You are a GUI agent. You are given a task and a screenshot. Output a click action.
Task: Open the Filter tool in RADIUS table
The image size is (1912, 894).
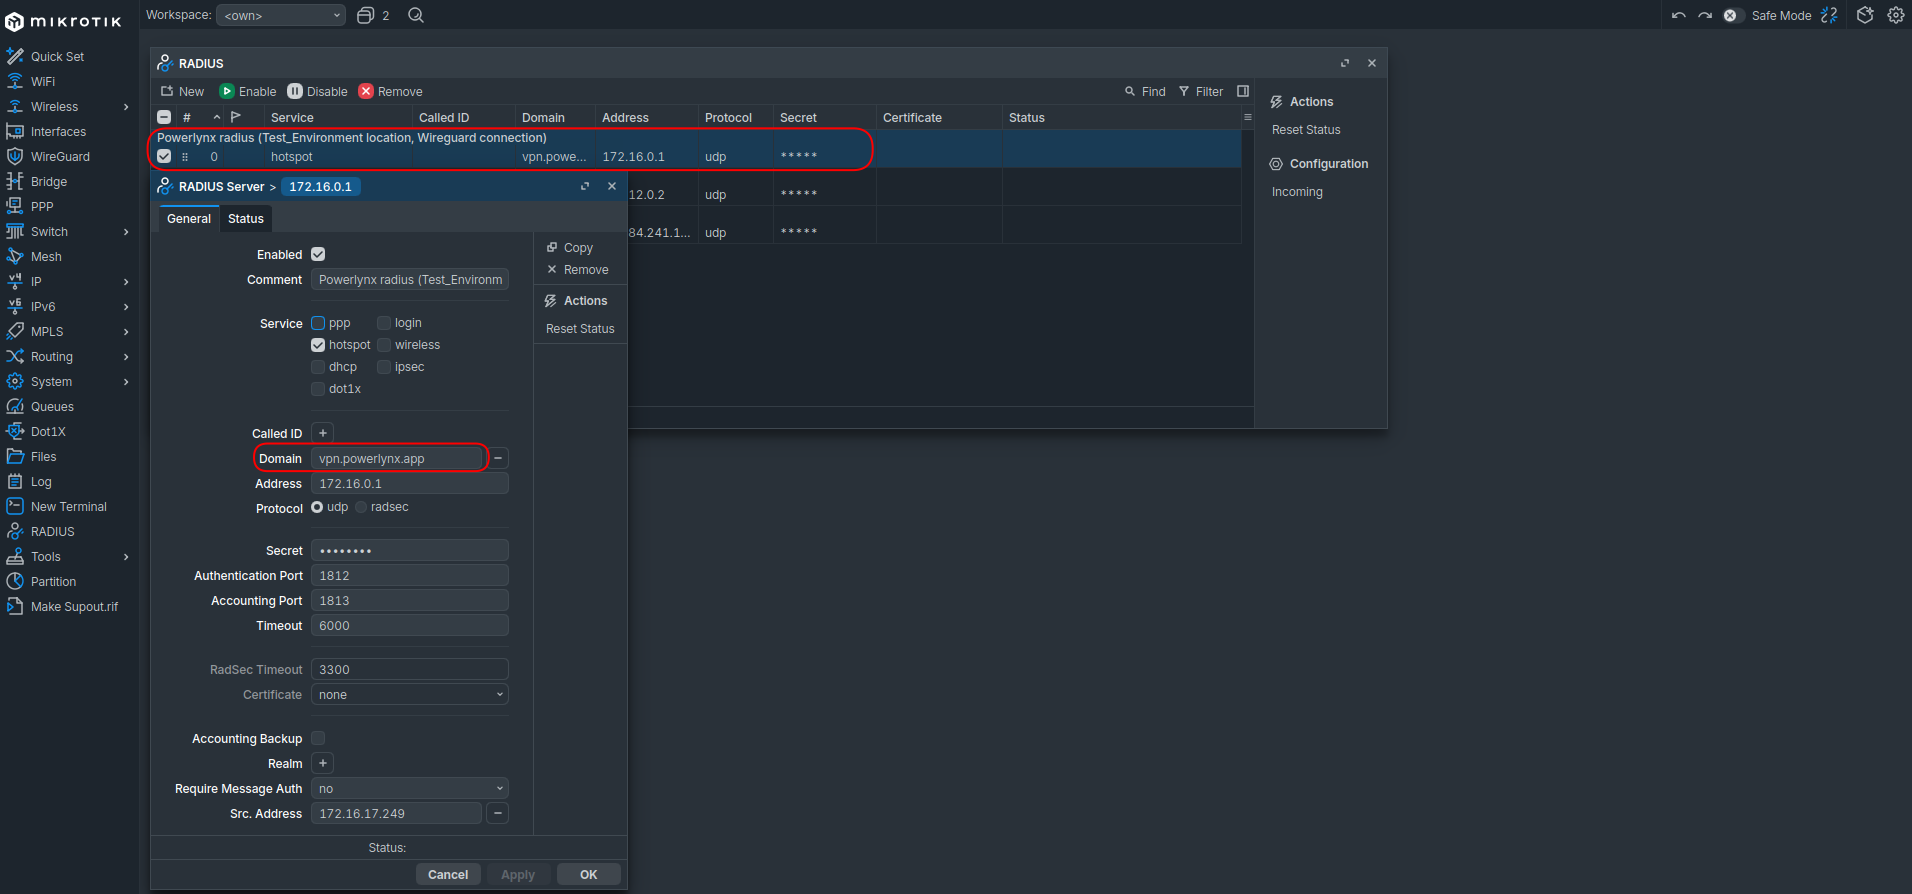[x=1201, y=91]
